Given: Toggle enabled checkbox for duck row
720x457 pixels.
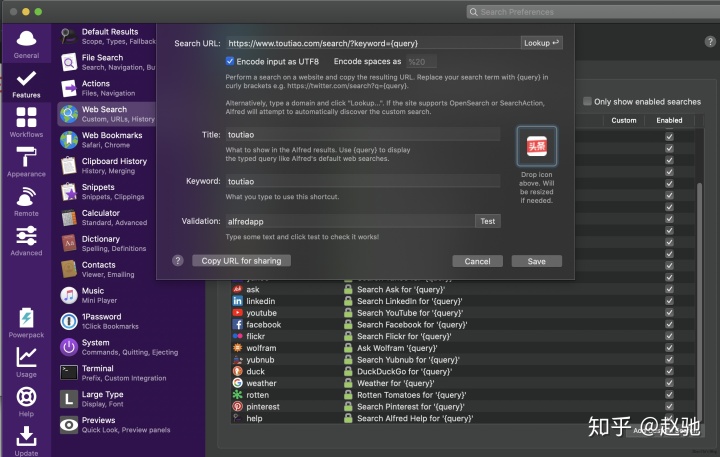Looking at the screenshot, I should [x=669, y=371].
